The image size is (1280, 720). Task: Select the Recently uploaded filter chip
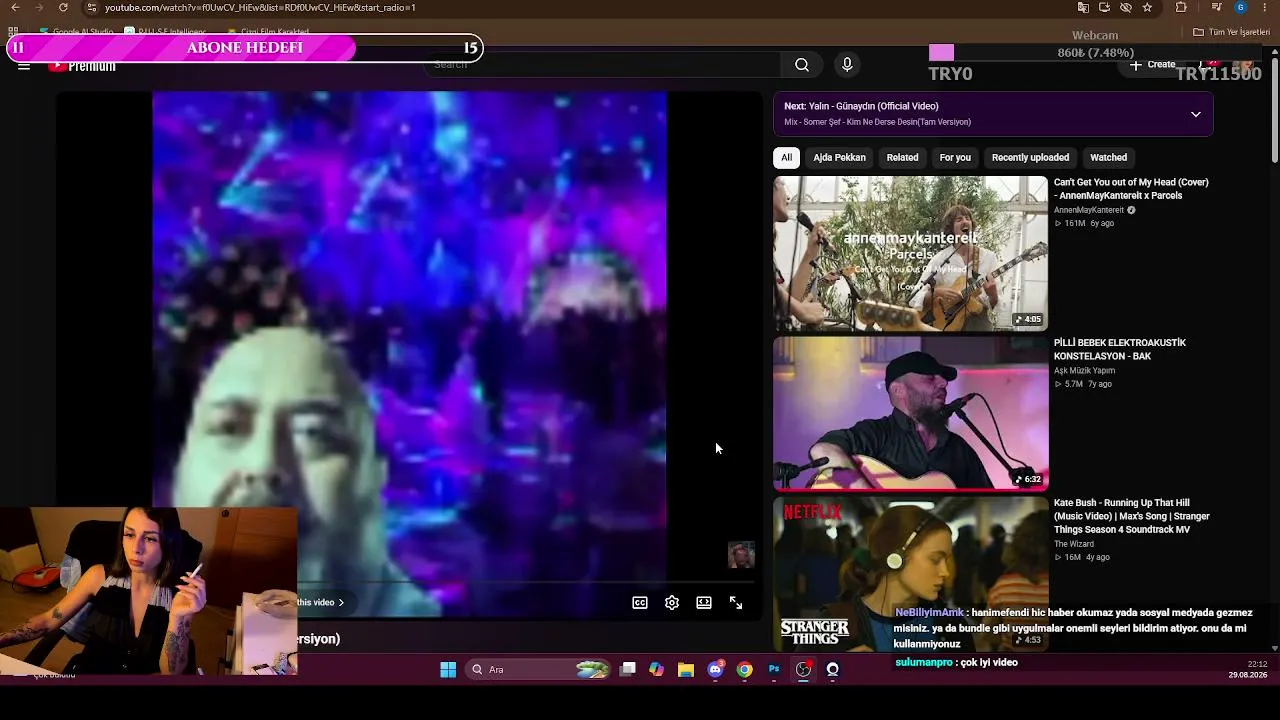pos(1030,158)
